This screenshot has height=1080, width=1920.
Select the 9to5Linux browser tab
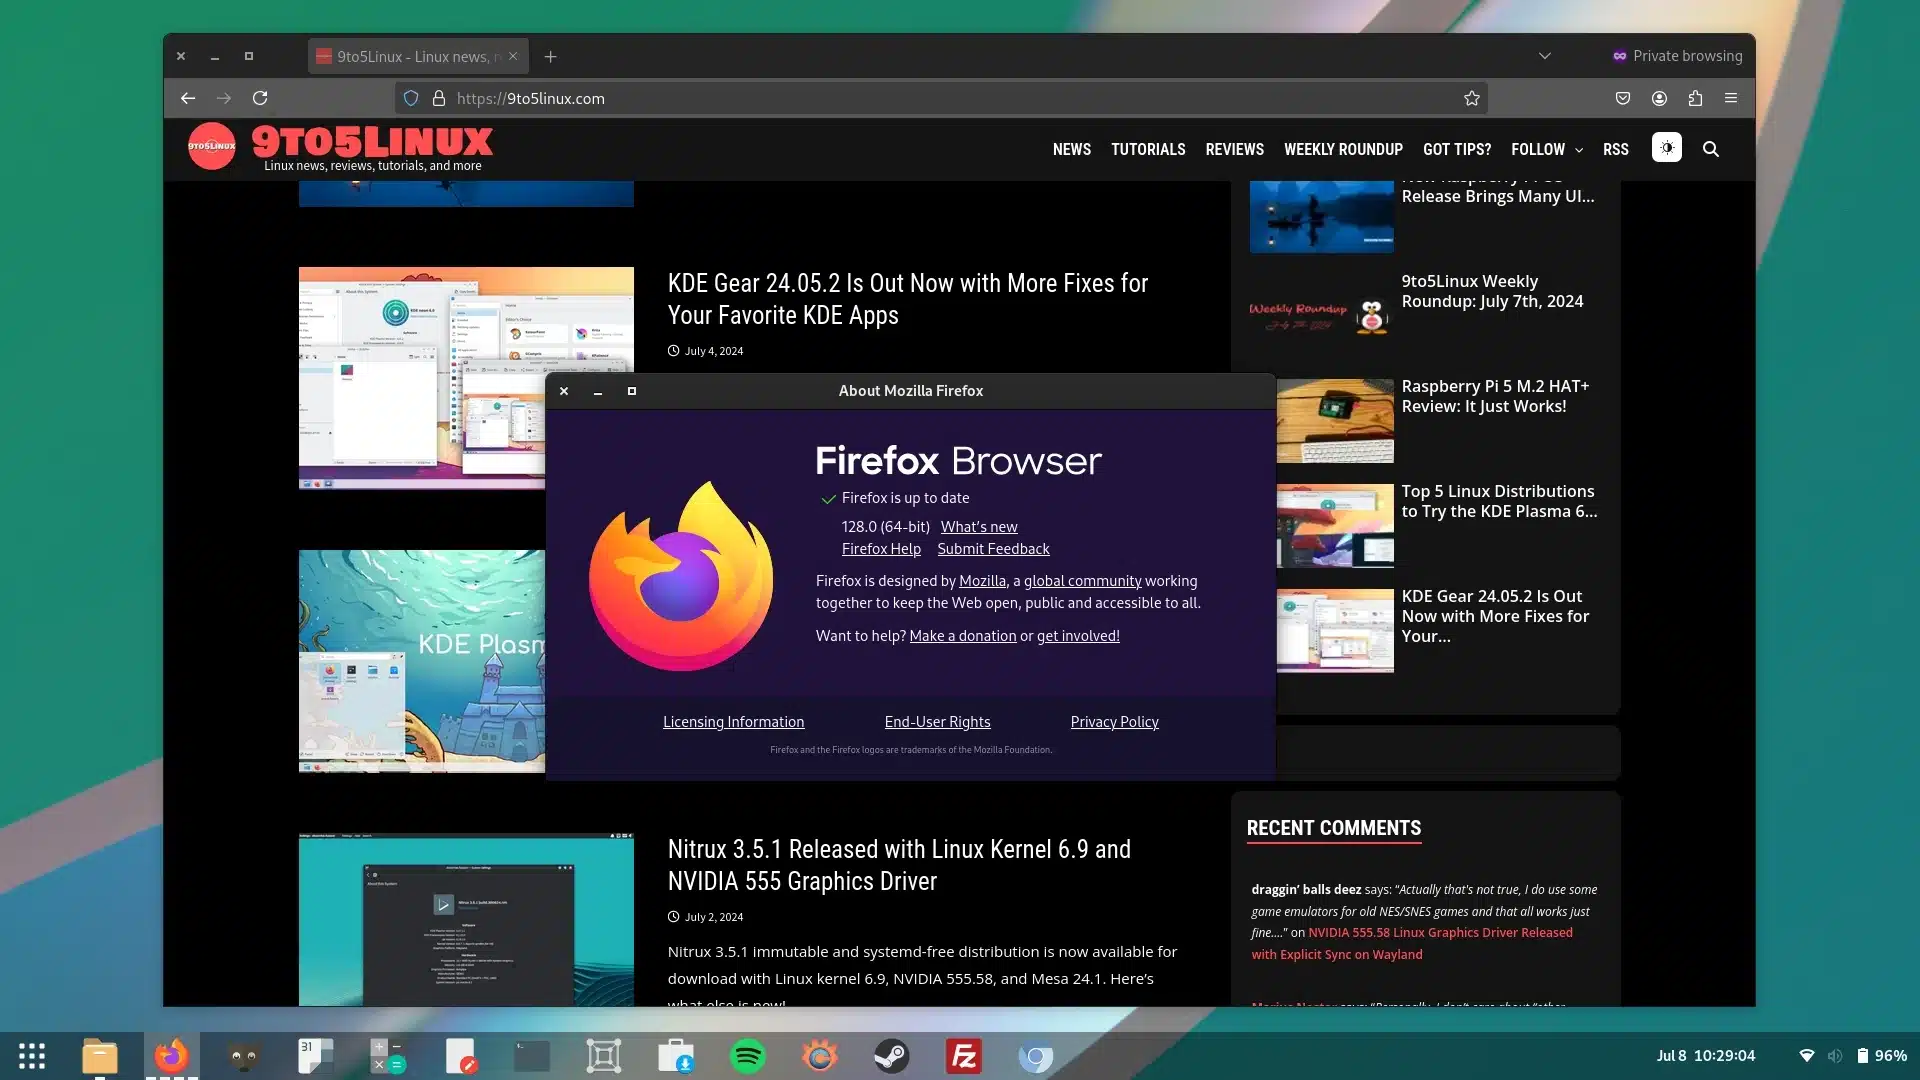412,56
